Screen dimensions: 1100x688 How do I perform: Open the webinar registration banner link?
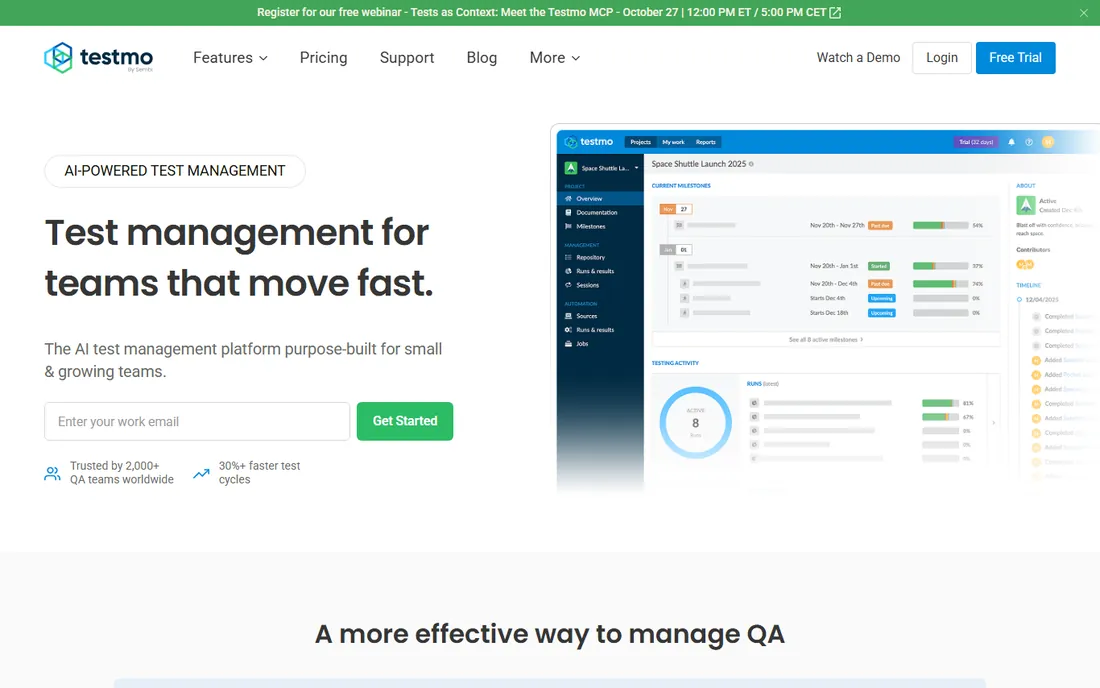(549, 13)
